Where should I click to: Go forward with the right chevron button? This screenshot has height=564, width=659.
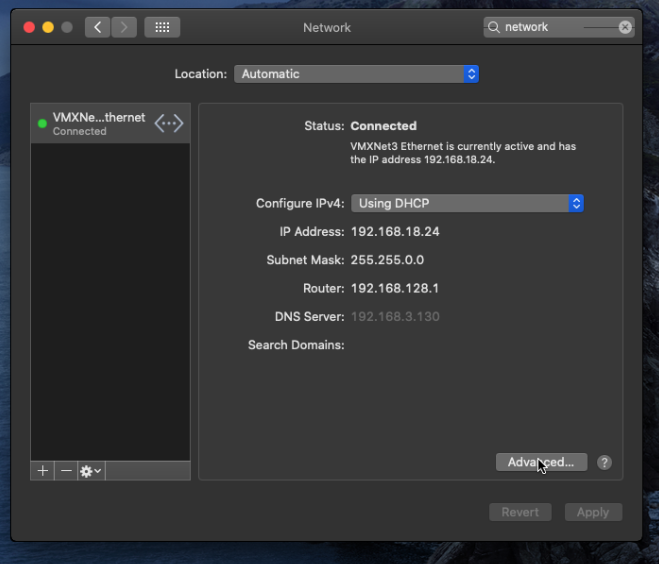pos(124,27)
